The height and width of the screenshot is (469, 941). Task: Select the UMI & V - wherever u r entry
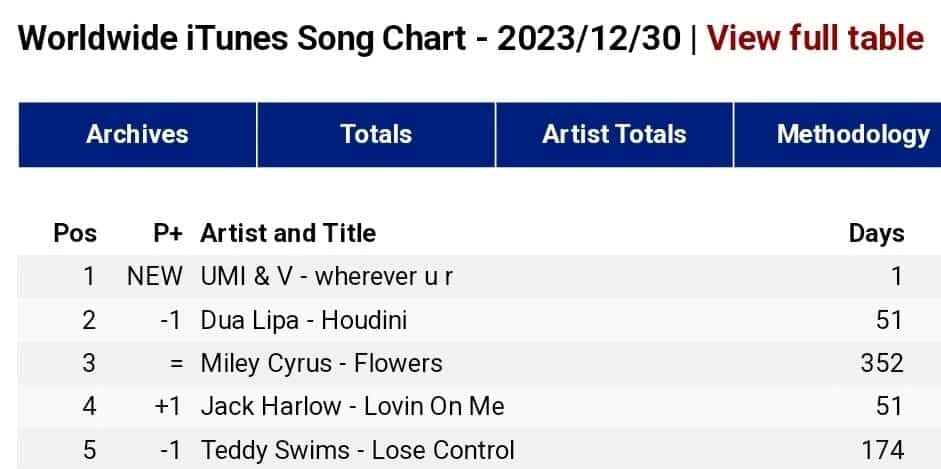[x=327, y=276]
